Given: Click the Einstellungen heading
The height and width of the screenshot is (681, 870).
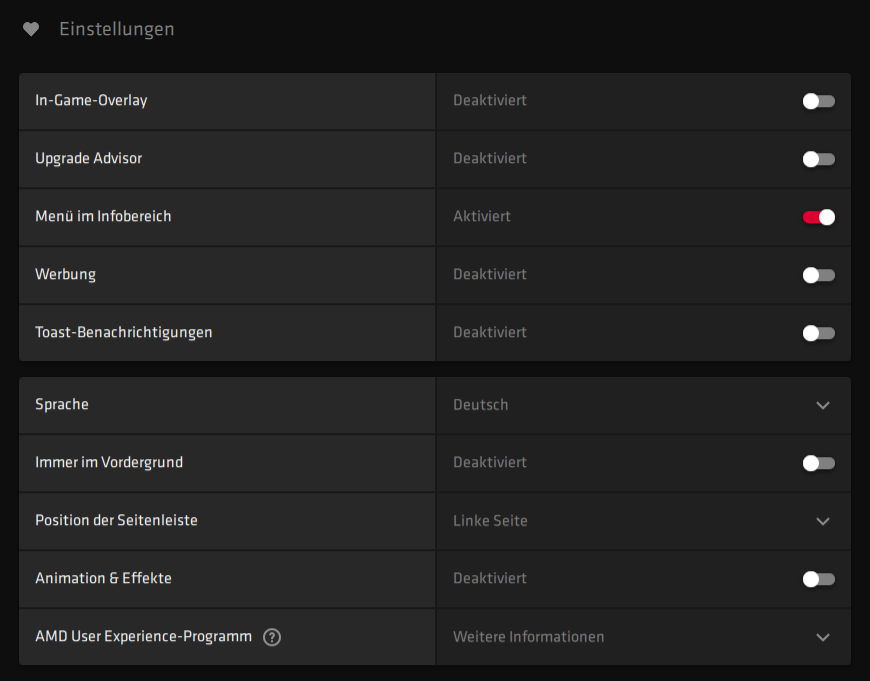Looking at the screenshot, I should click(x=116, y=29).
